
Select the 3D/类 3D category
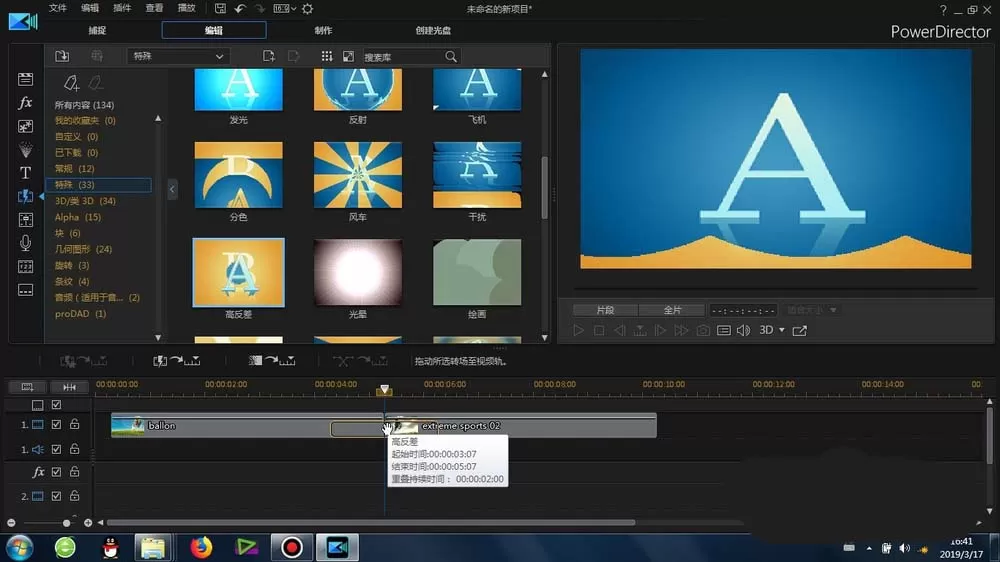85,201
